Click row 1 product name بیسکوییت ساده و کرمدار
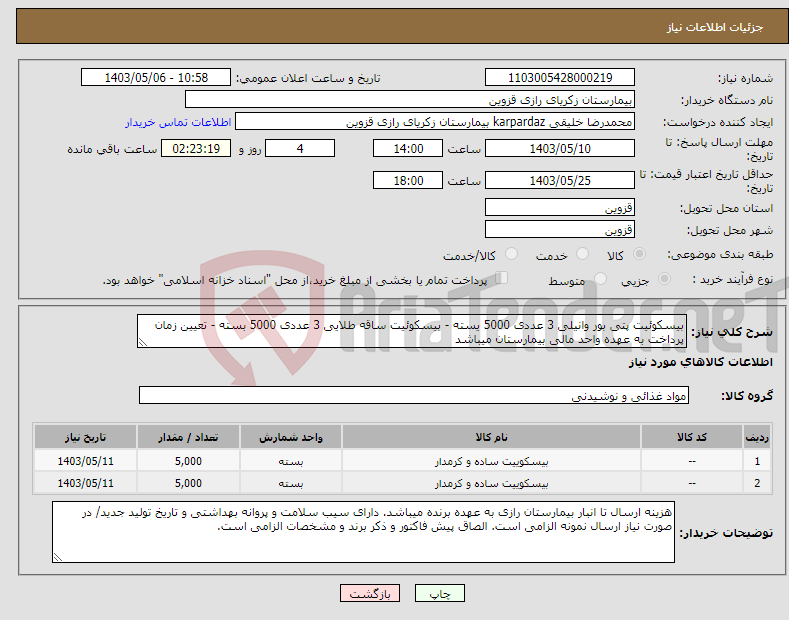 491,461
